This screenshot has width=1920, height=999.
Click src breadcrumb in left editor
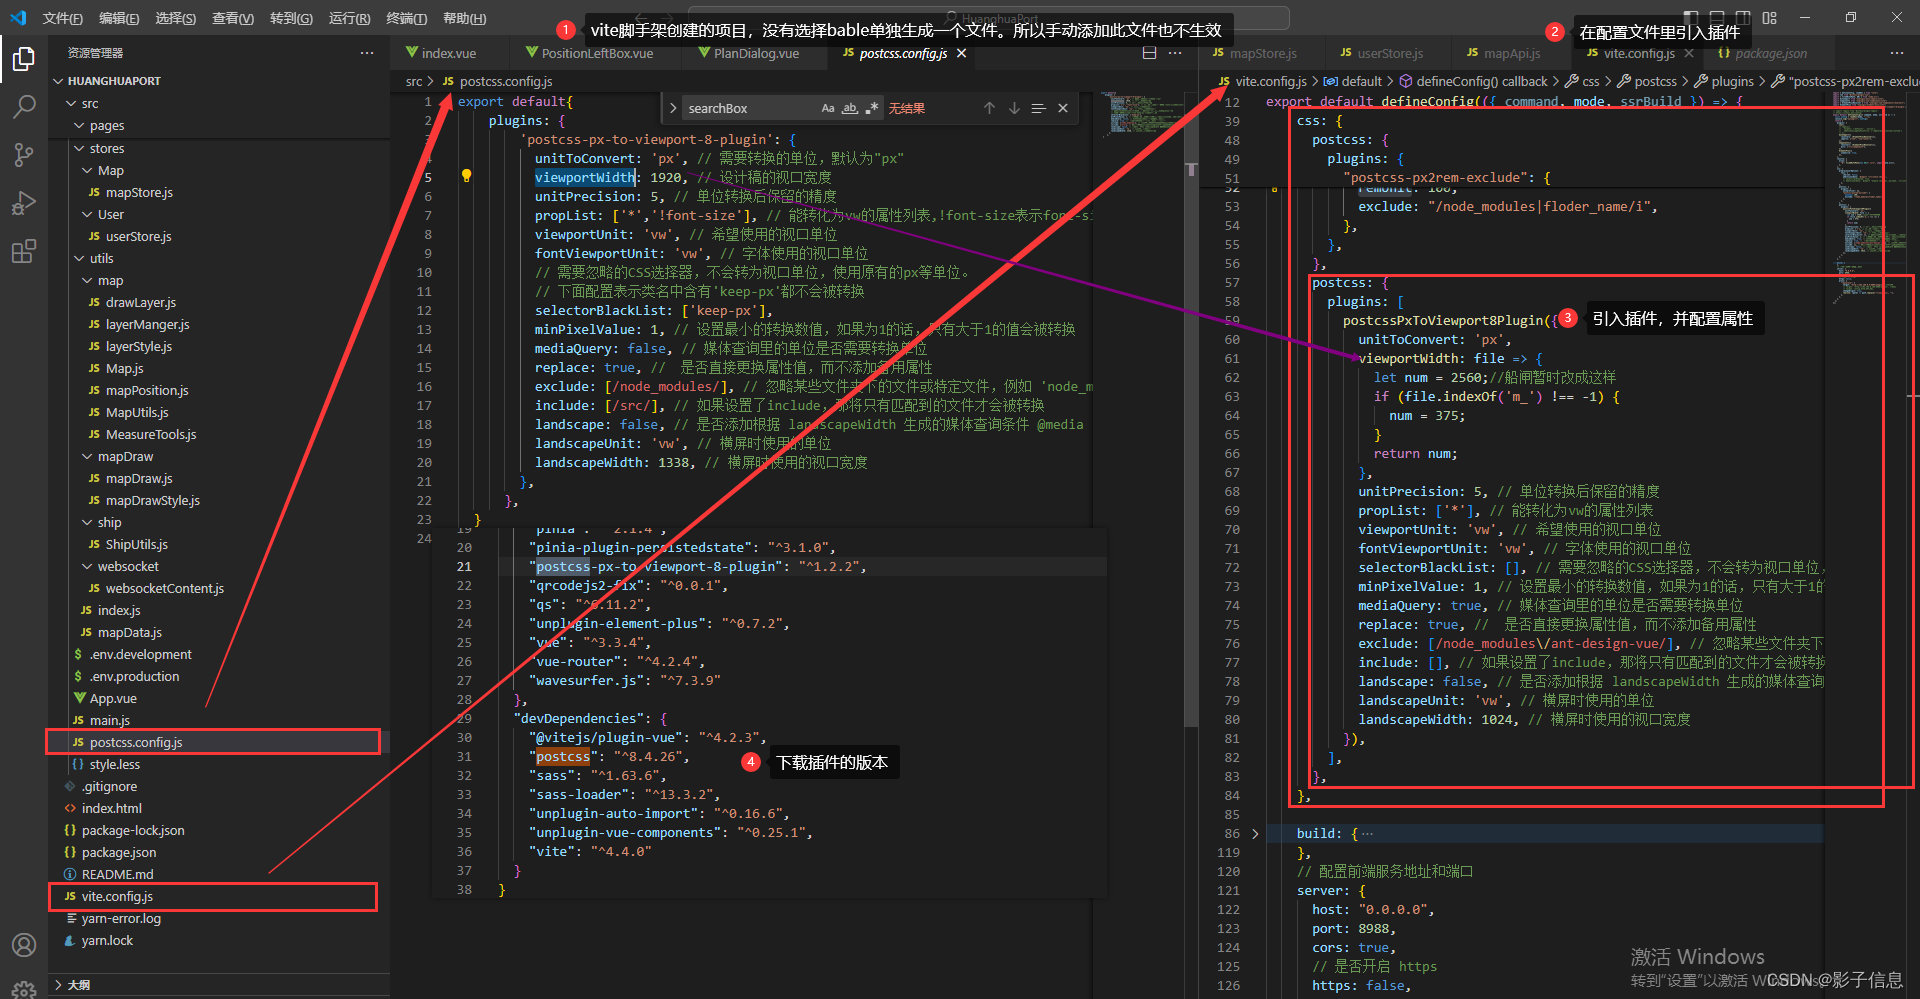pos(413,81)
